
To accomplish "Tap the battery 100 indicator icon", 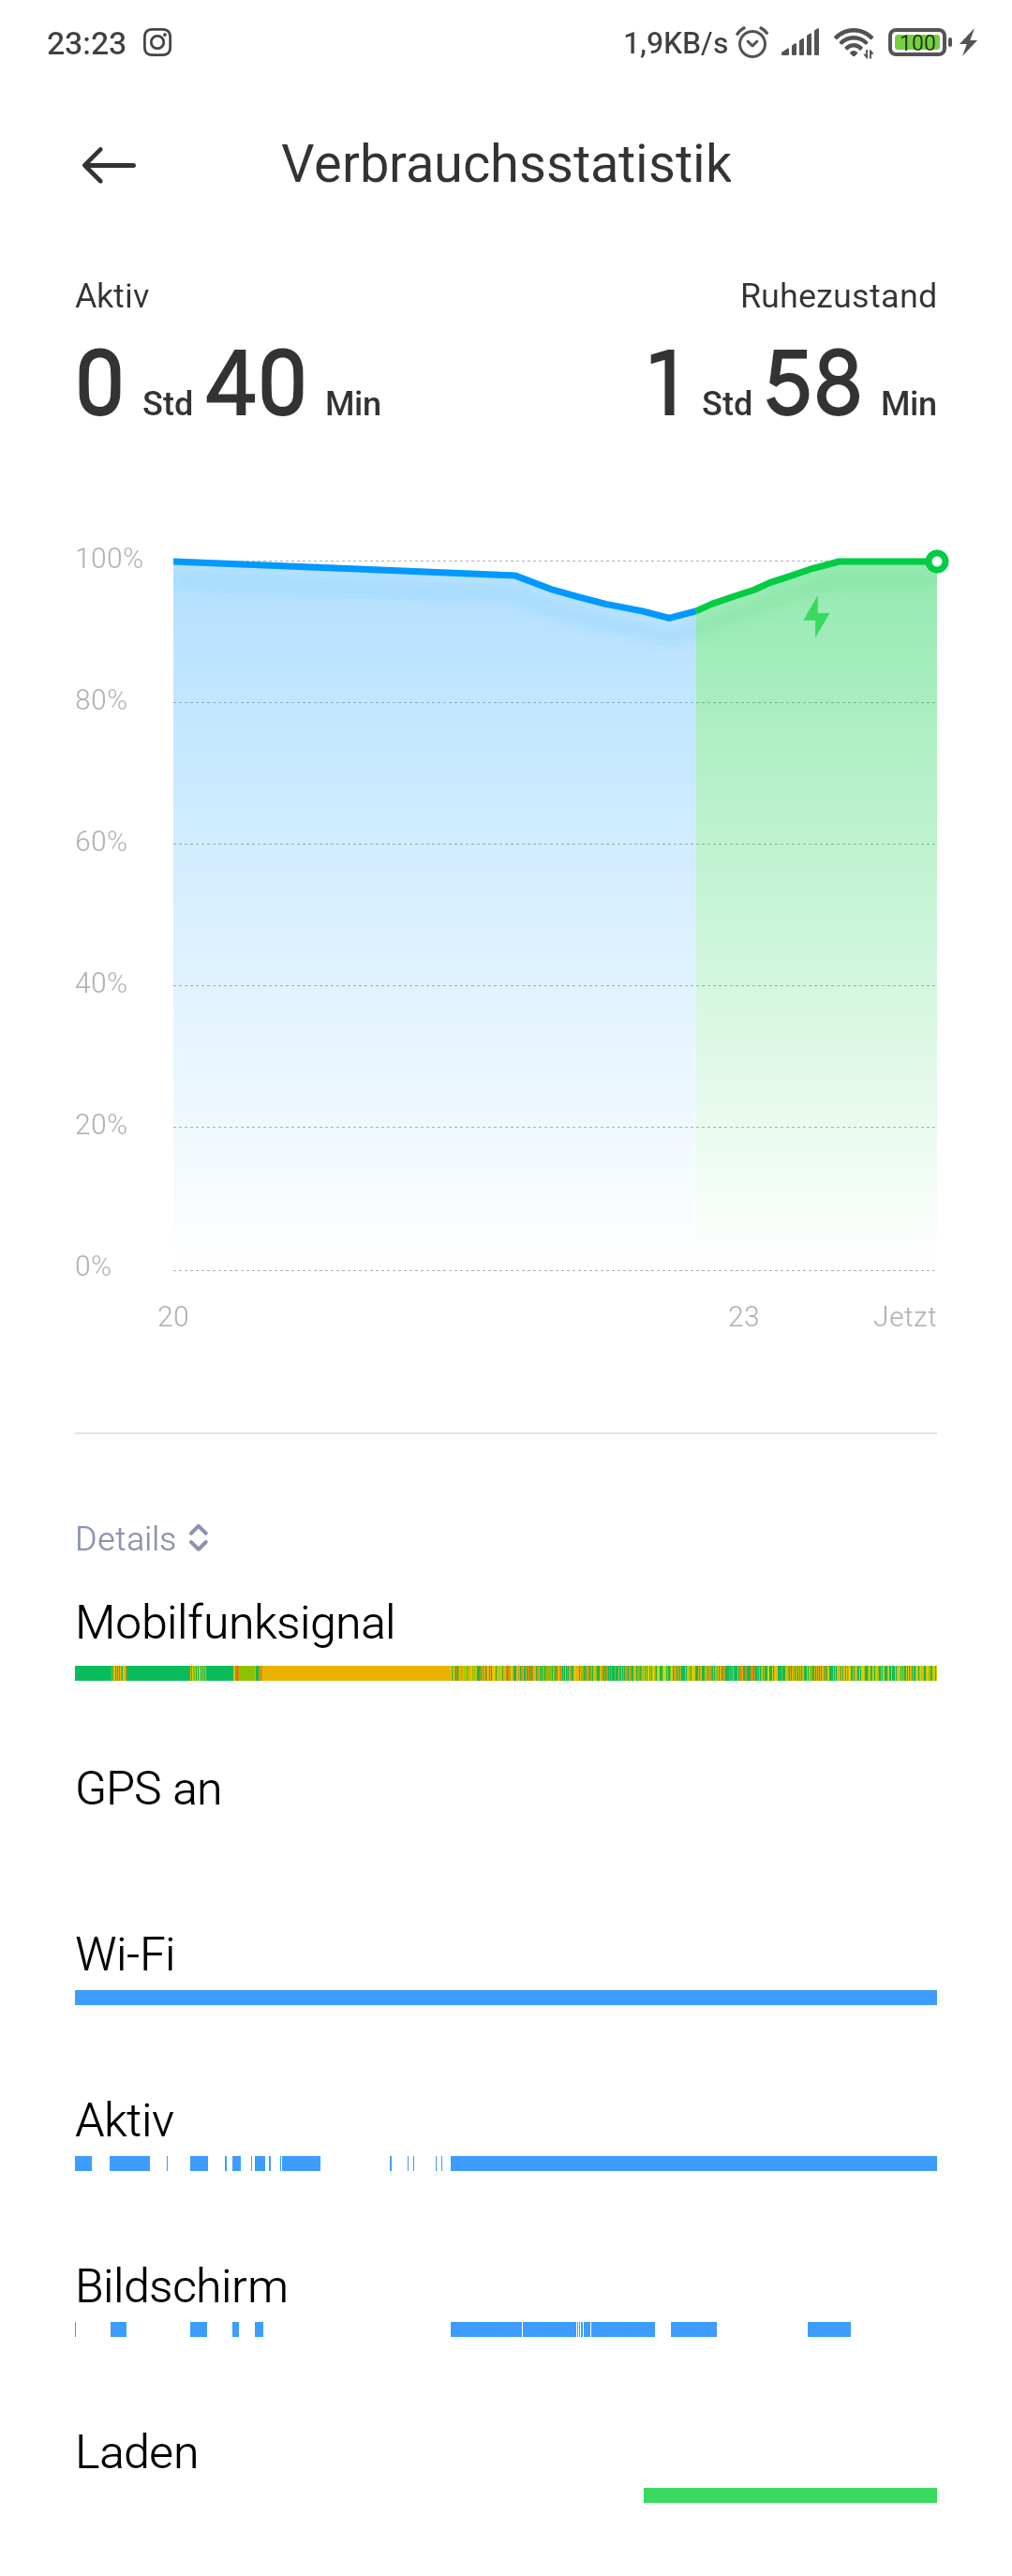I will click(919, 42).
